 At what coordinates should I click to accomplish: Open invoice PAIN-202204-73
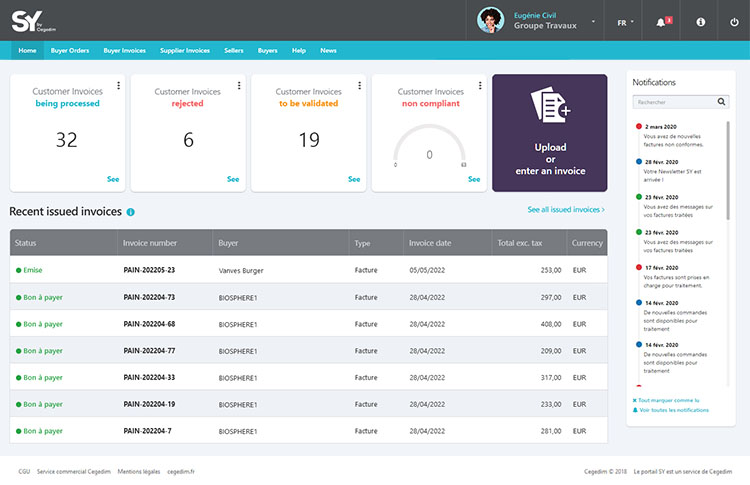149,297
